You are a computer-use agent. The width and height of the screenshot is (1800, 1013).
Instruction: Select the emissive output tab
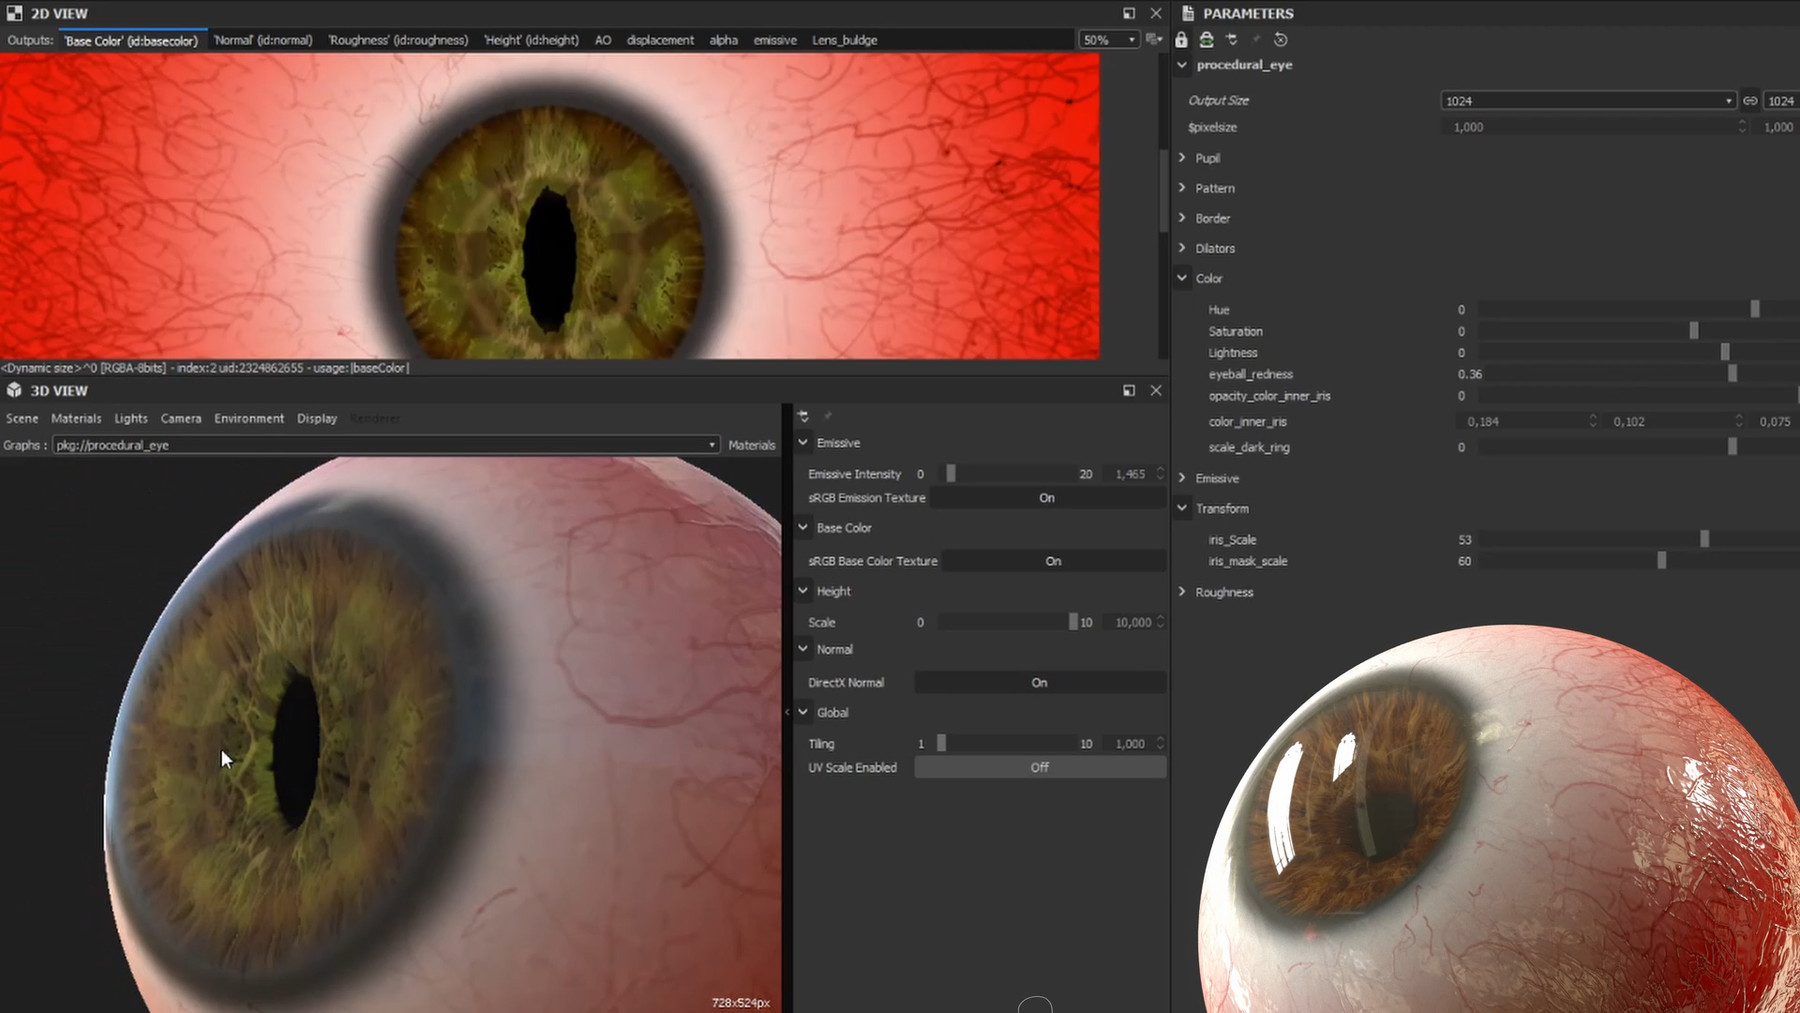click(x=775, y=40)
